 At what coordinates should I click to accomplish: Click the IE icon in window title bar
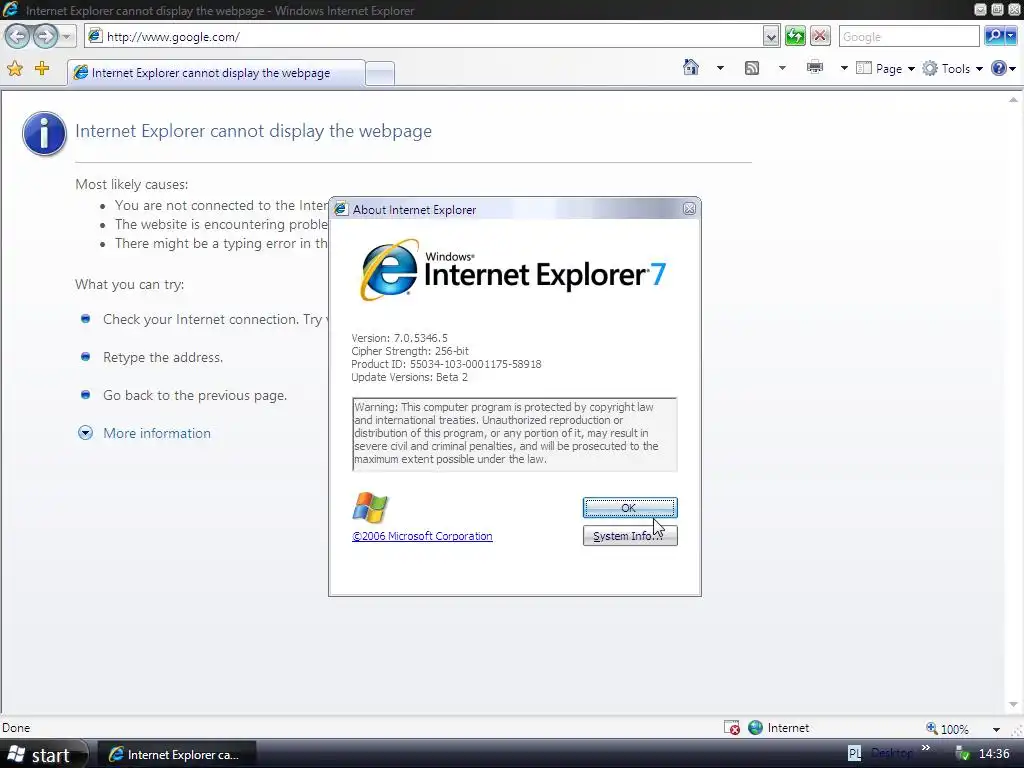10,10
